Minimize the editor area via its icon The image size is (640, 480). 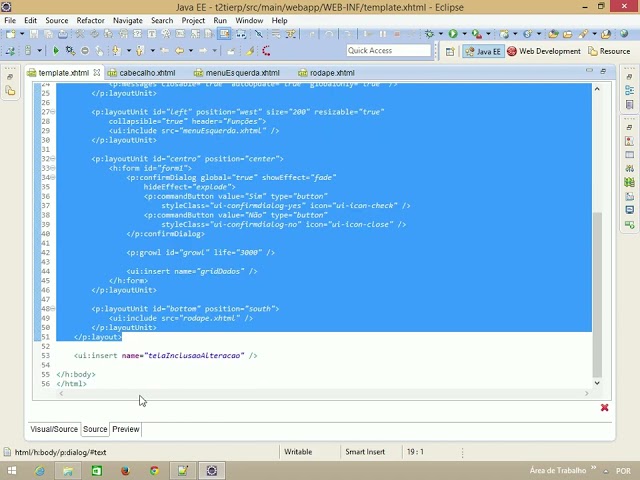(589, 70)
